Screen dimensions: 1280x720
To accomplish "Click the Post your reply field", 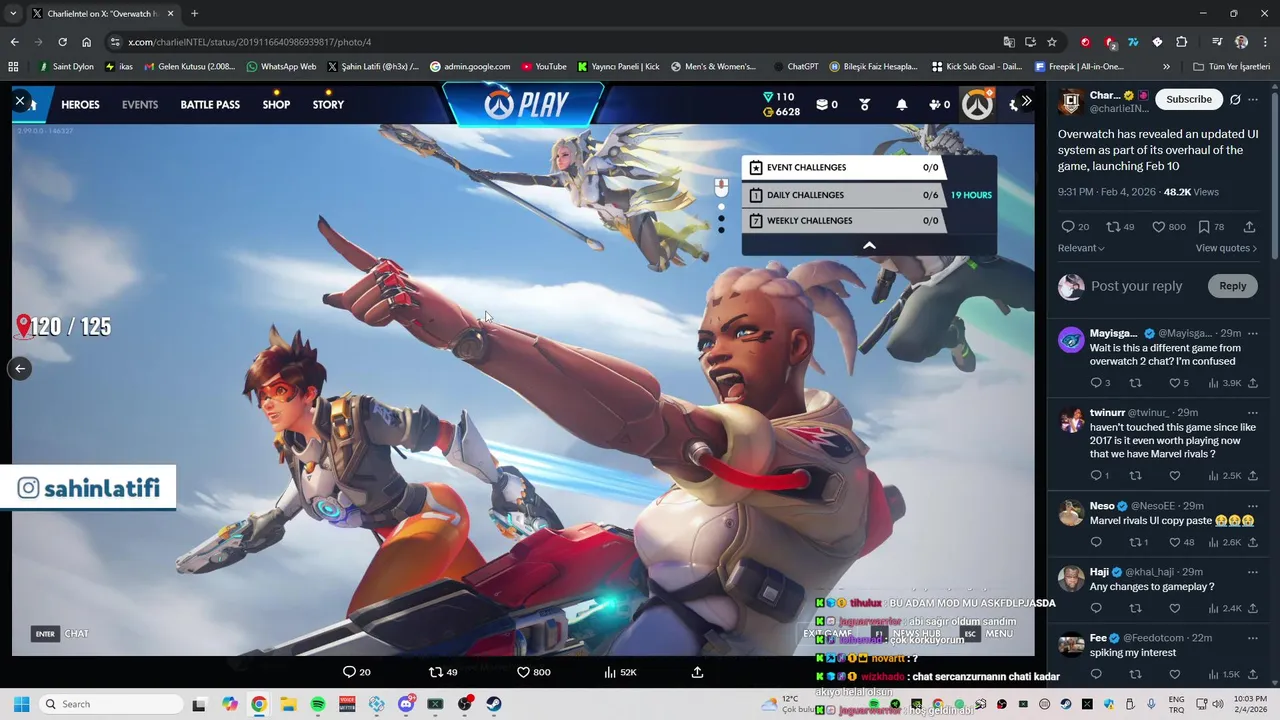I will coord(1136,286).
